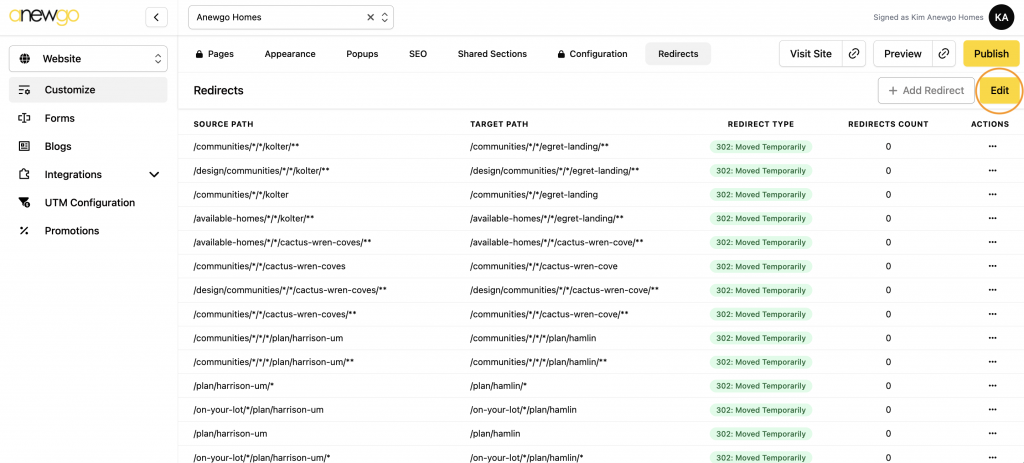Open UTM Configuration in sidebar

point(90,203)
